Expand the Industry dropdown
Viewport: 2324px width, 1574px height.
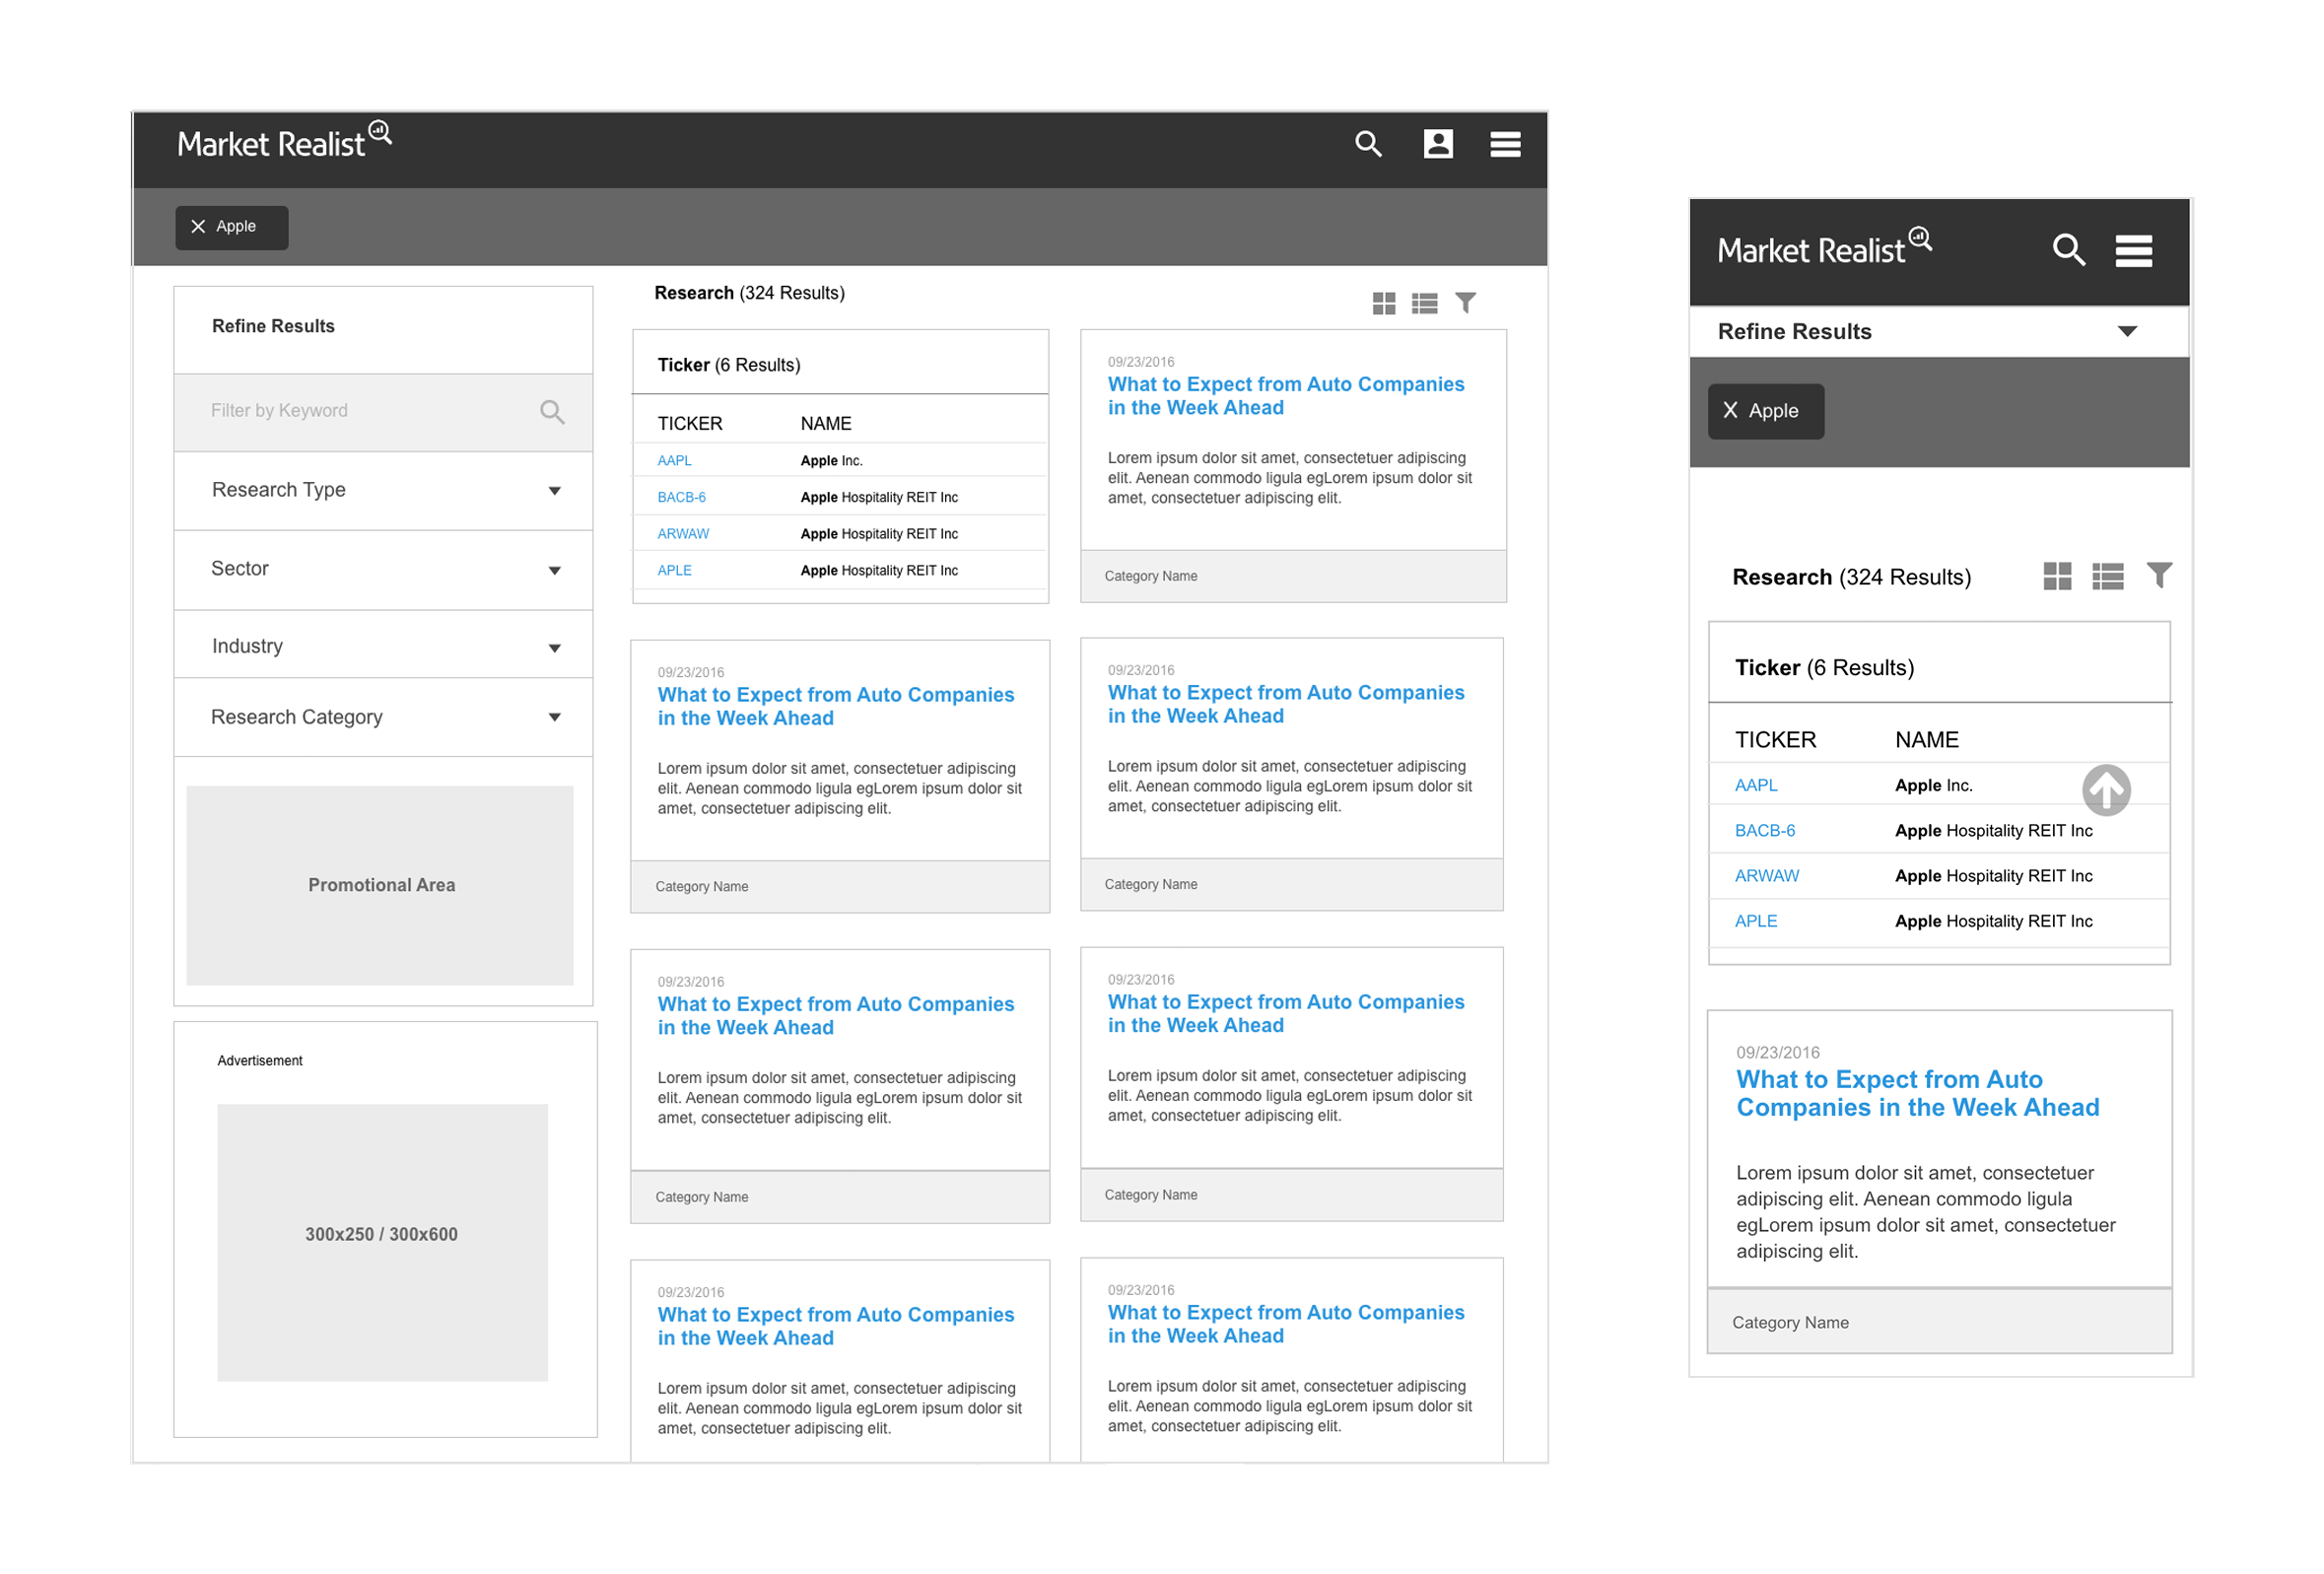pos(383,646)
